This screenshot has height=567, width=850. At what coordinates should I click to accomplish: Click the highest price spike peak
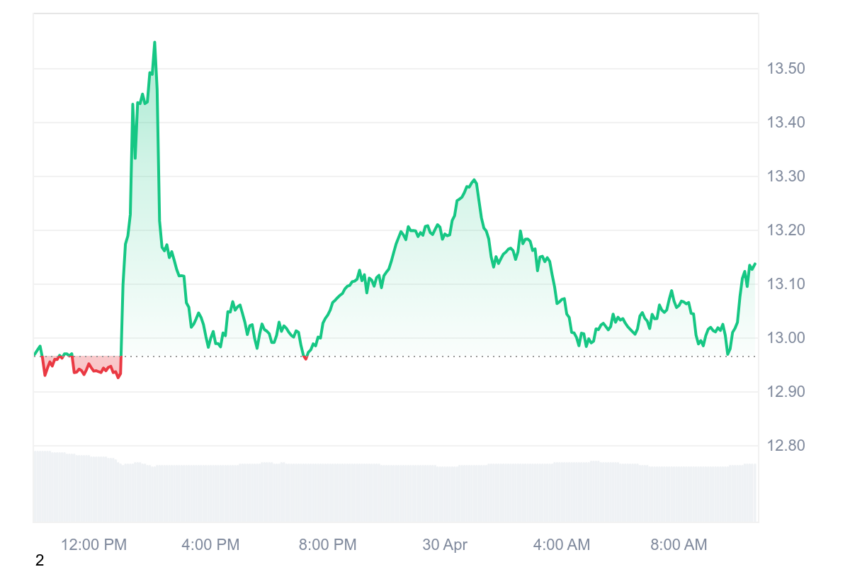[154, 42]
